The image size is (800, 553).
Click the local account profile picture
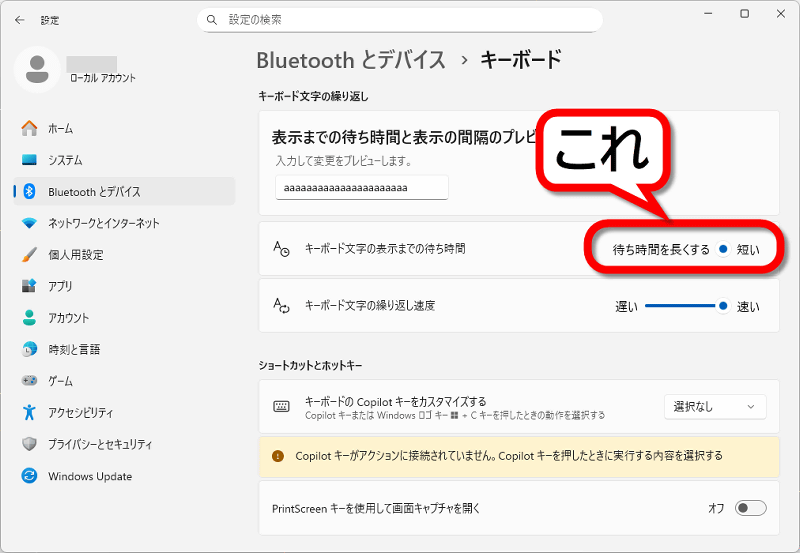(38, 69)
